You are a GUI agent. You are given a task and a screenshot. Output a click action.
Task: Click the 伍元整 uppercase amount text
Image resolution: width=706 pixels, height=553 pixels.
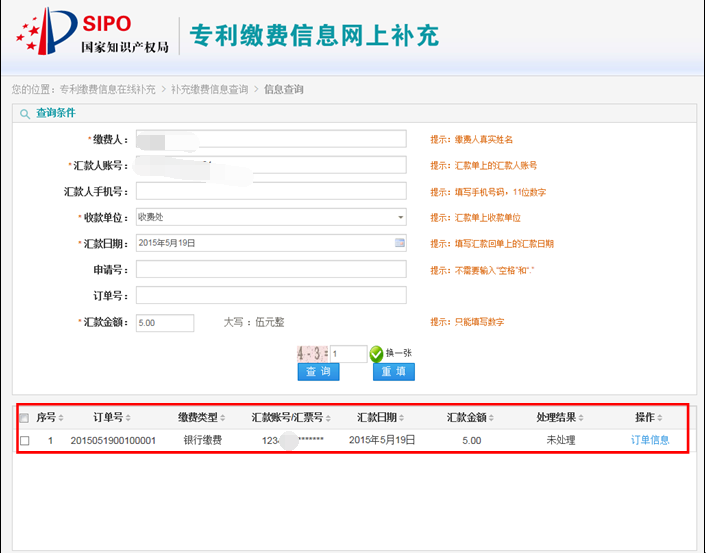click(x=270, y=322)
